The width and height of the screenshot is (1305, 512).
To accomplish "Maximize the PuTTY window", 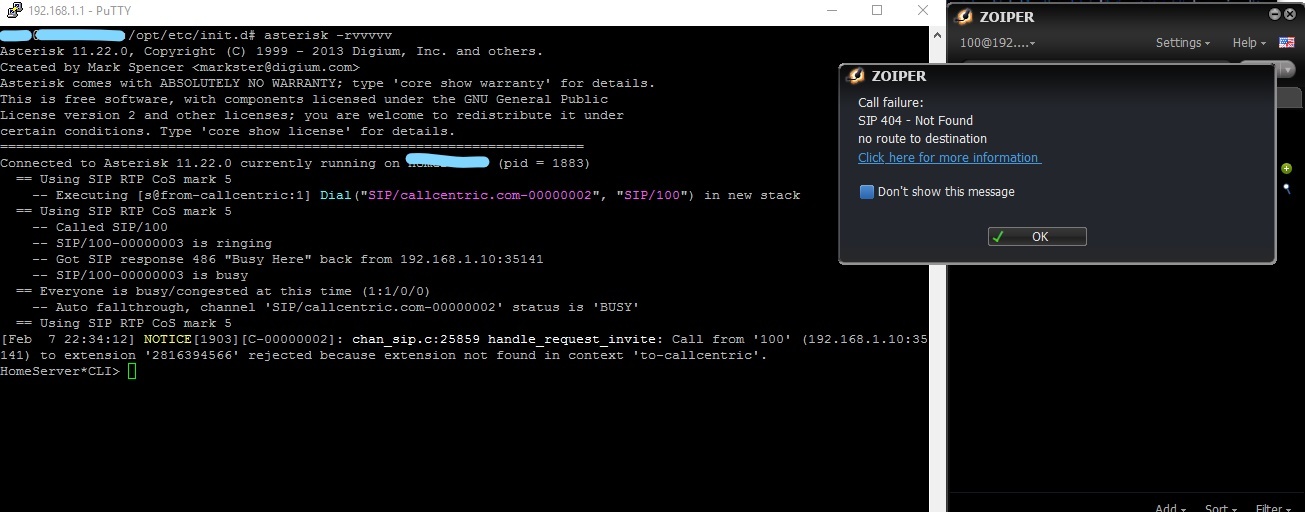I will (877, 10).
